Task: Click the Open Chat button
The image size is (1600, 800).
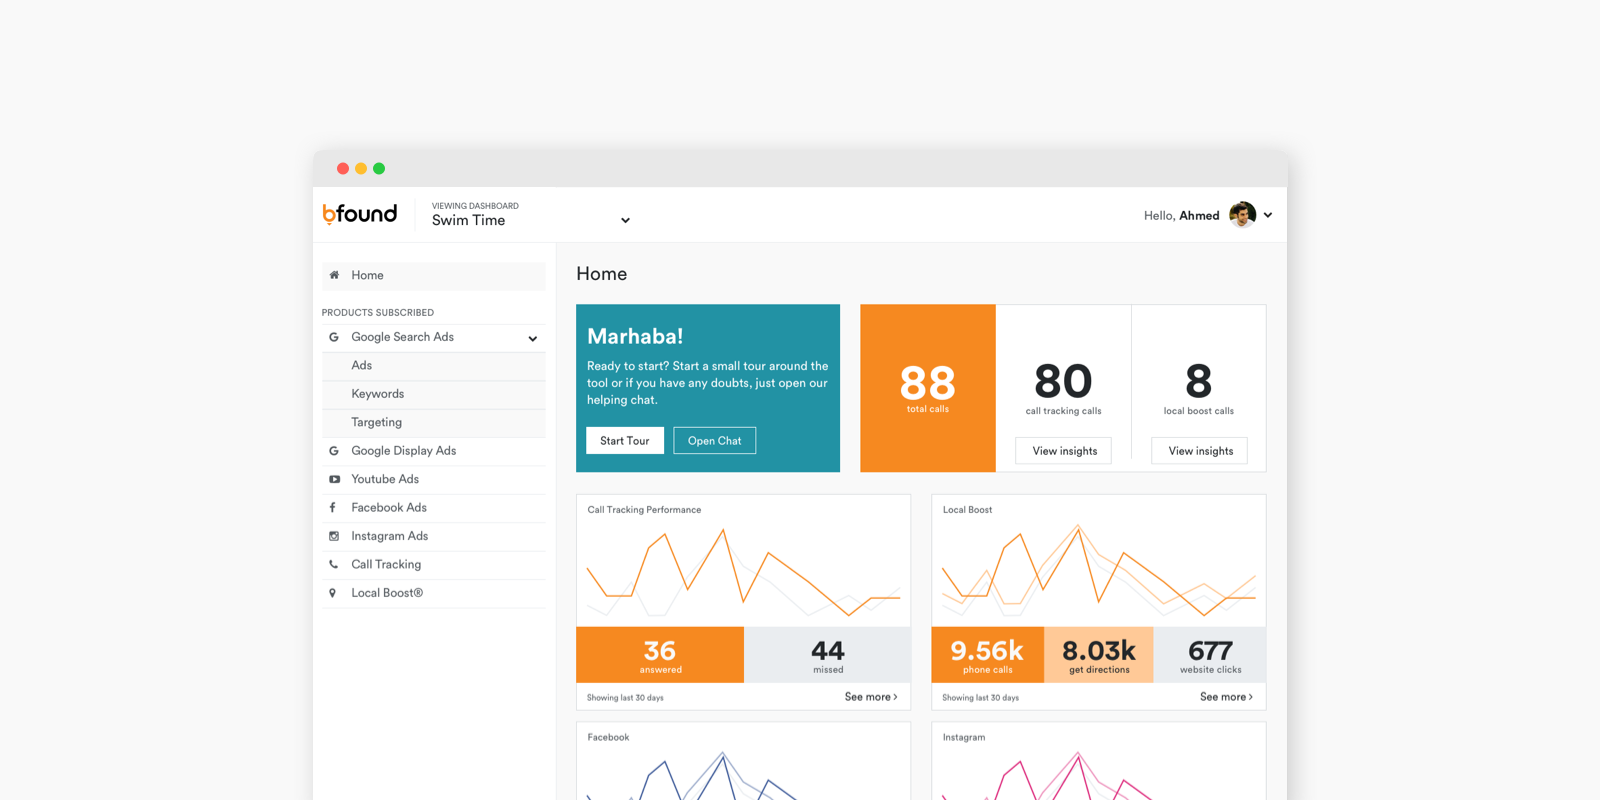Action: click(715, 441)
